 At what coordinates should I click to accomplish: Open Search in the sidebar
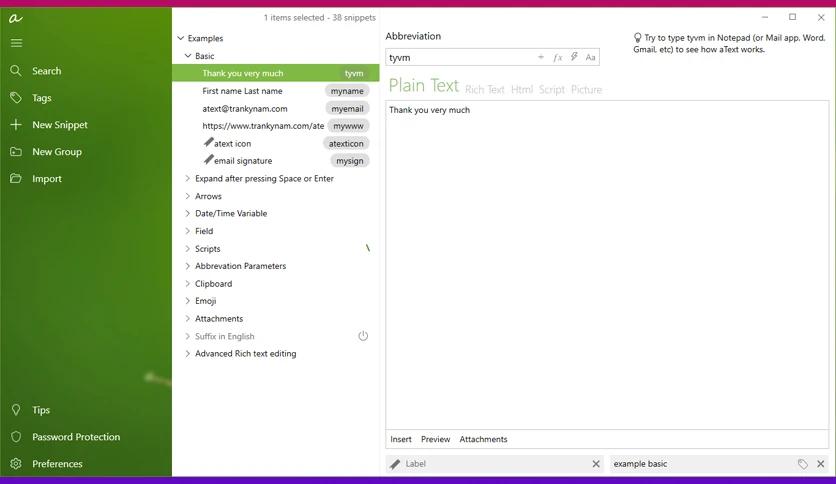[46, 71]
